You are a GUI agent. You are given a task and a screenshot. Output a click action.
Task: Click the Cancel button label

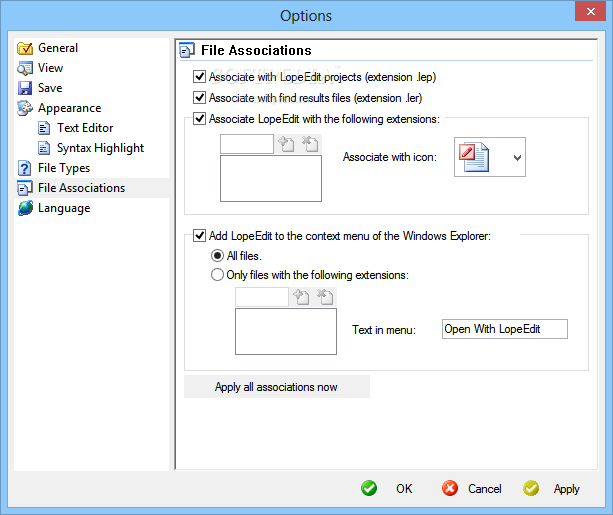(x=485, y=489)
